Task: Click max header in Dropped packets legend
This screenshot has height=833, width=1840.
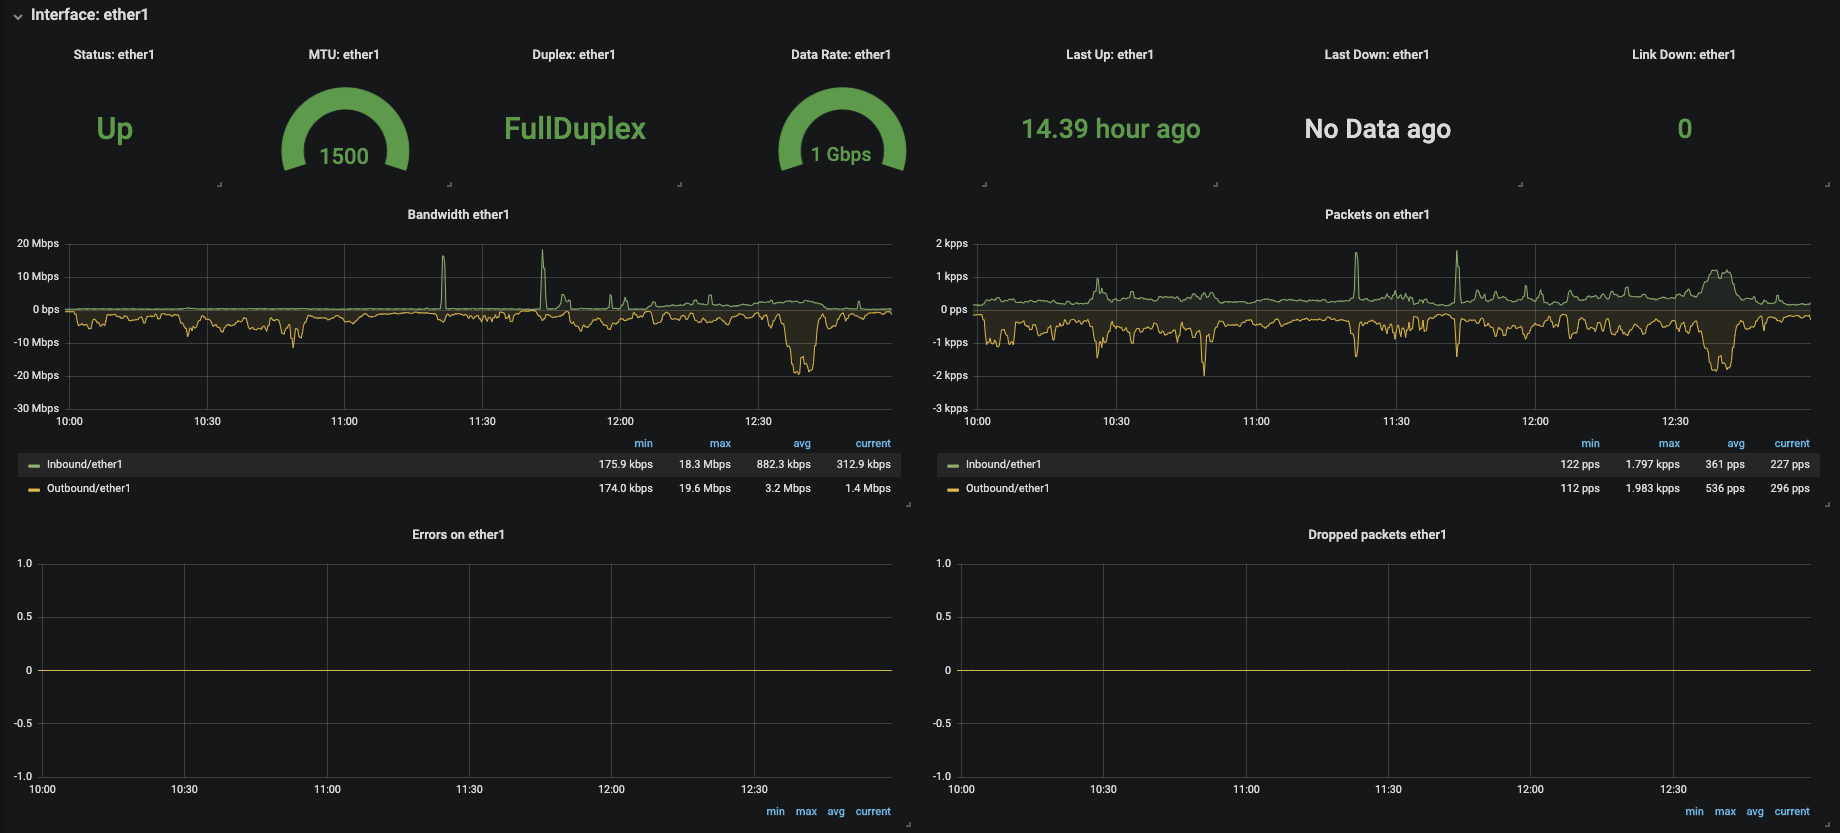Action: [x=1725, y=812]
